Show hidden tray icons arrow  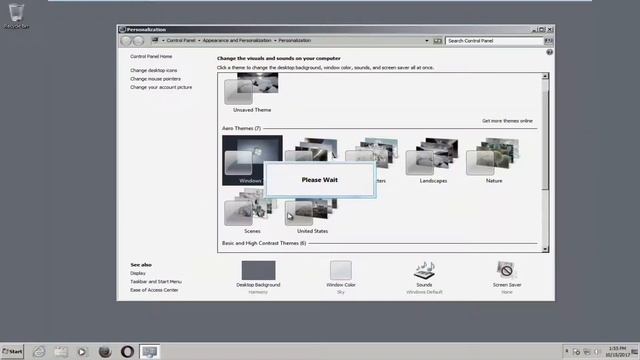click(x=566, y=351)
